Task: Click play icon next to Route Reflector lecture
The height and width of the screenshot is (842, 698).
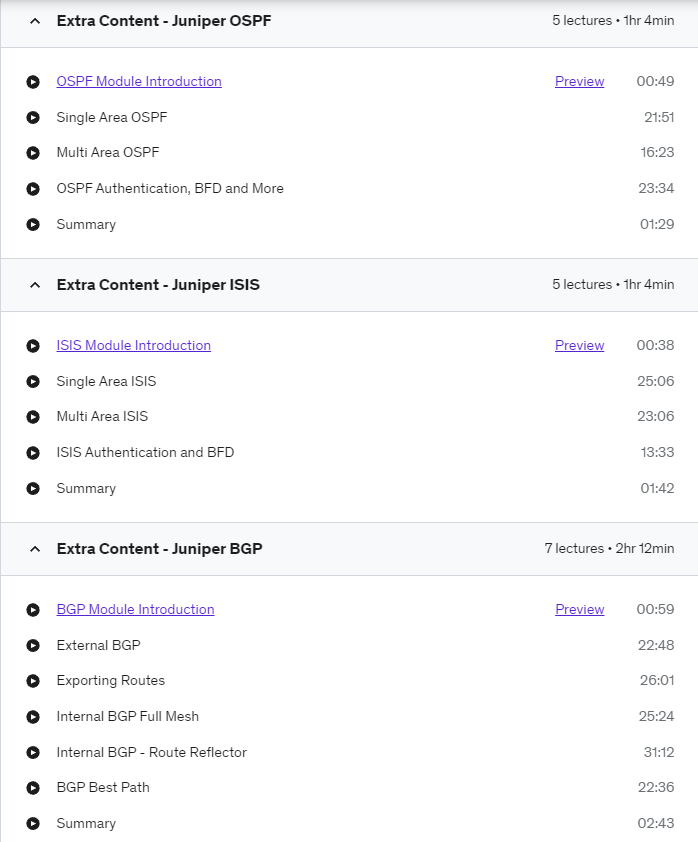Action: (x=33, y=753)
